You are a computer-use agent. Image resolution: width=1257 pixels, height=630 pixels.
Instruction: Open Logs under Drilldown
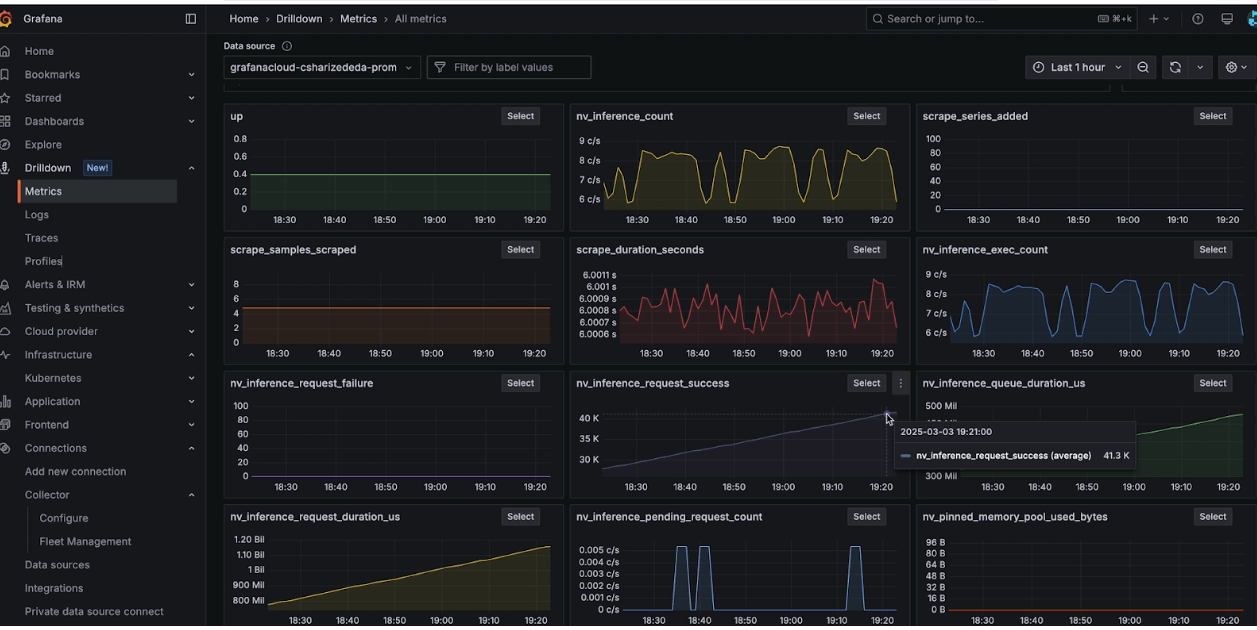[37, 215]
